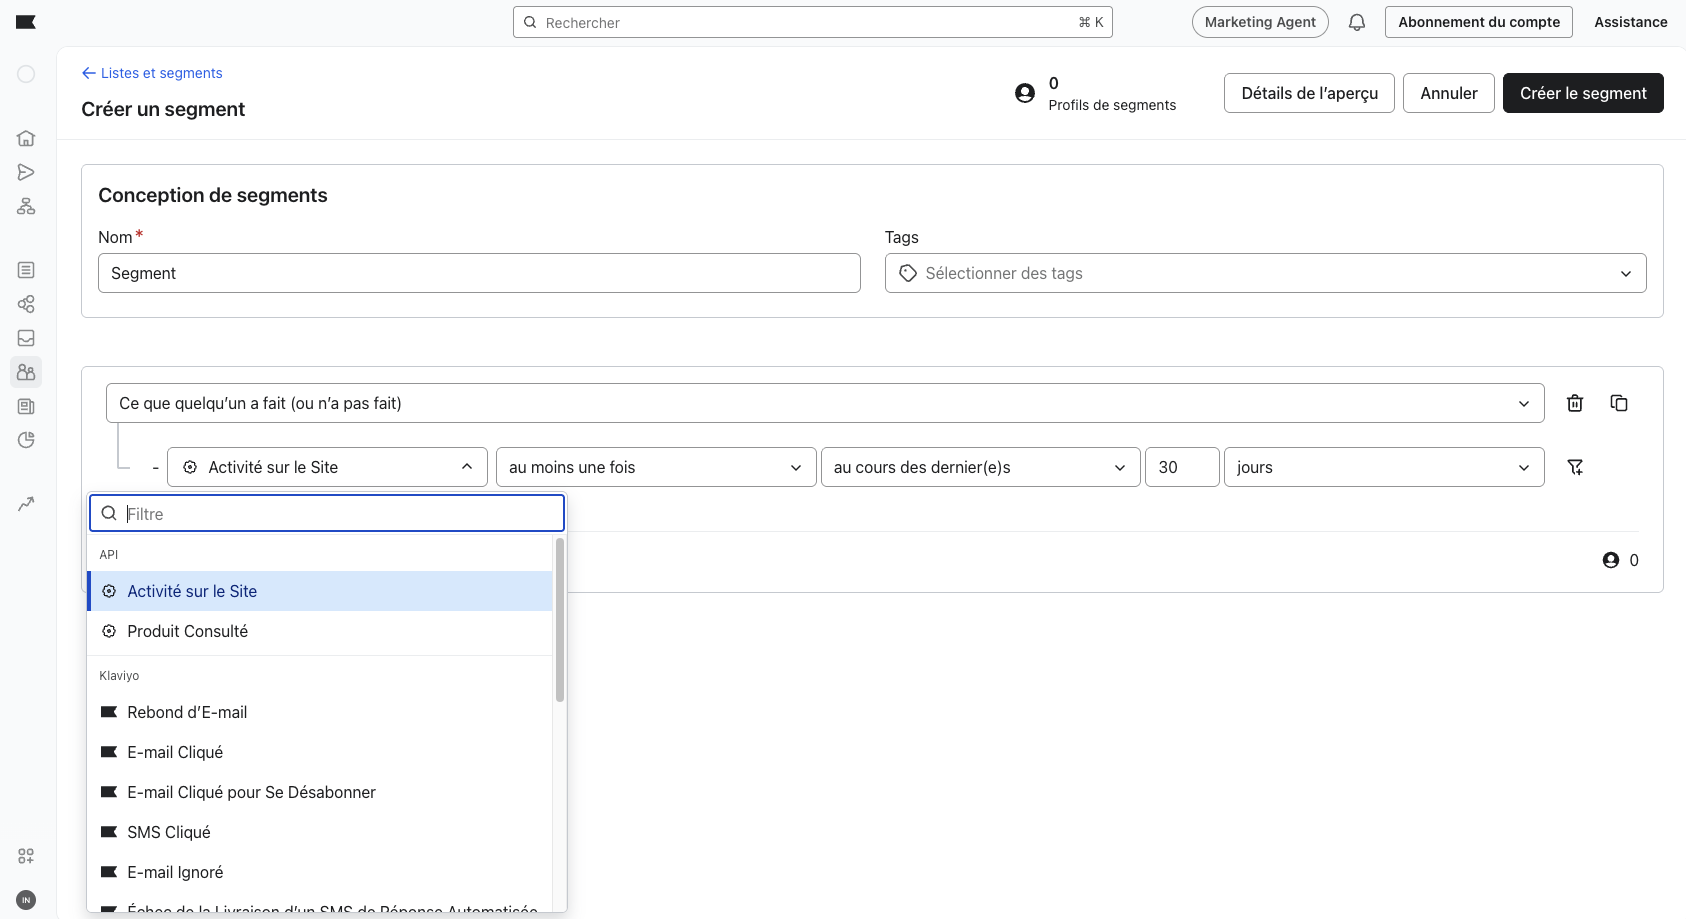Open Campaigns via the paper plane icon

pos(26,172)
